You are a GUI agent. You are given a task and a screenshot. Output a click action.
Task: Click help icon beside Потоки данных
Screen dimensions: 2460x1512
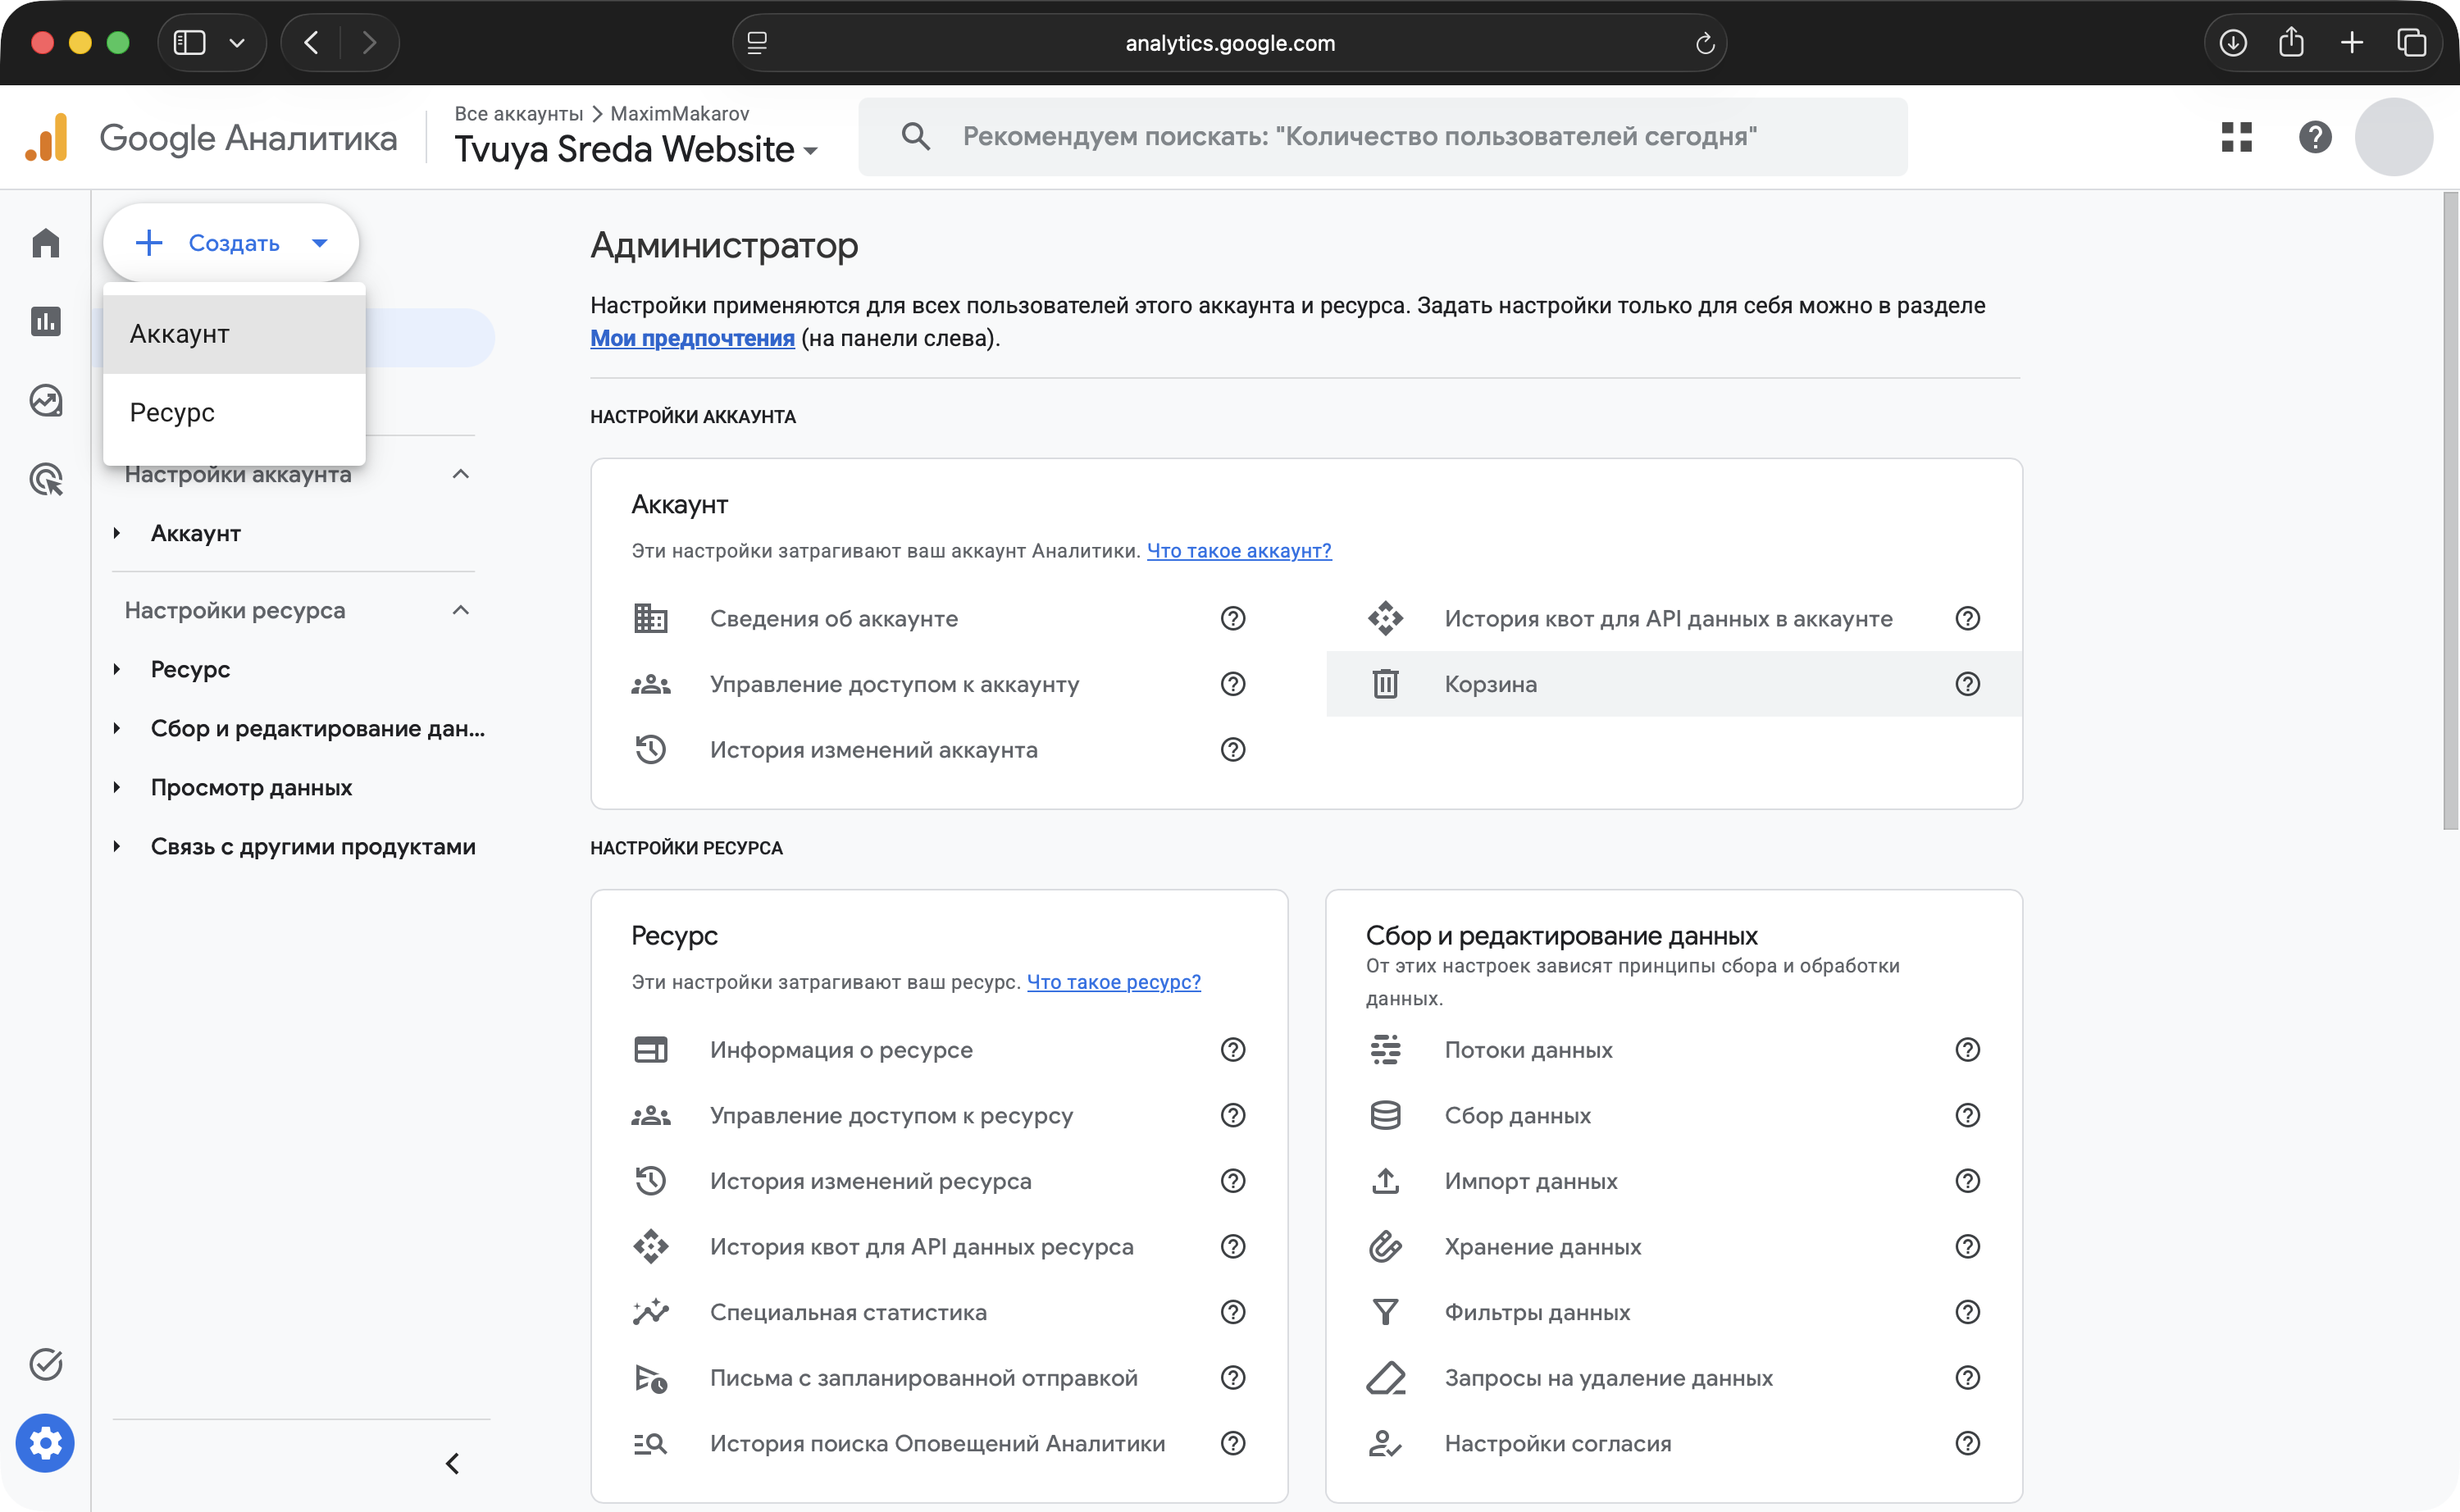1968,1049
